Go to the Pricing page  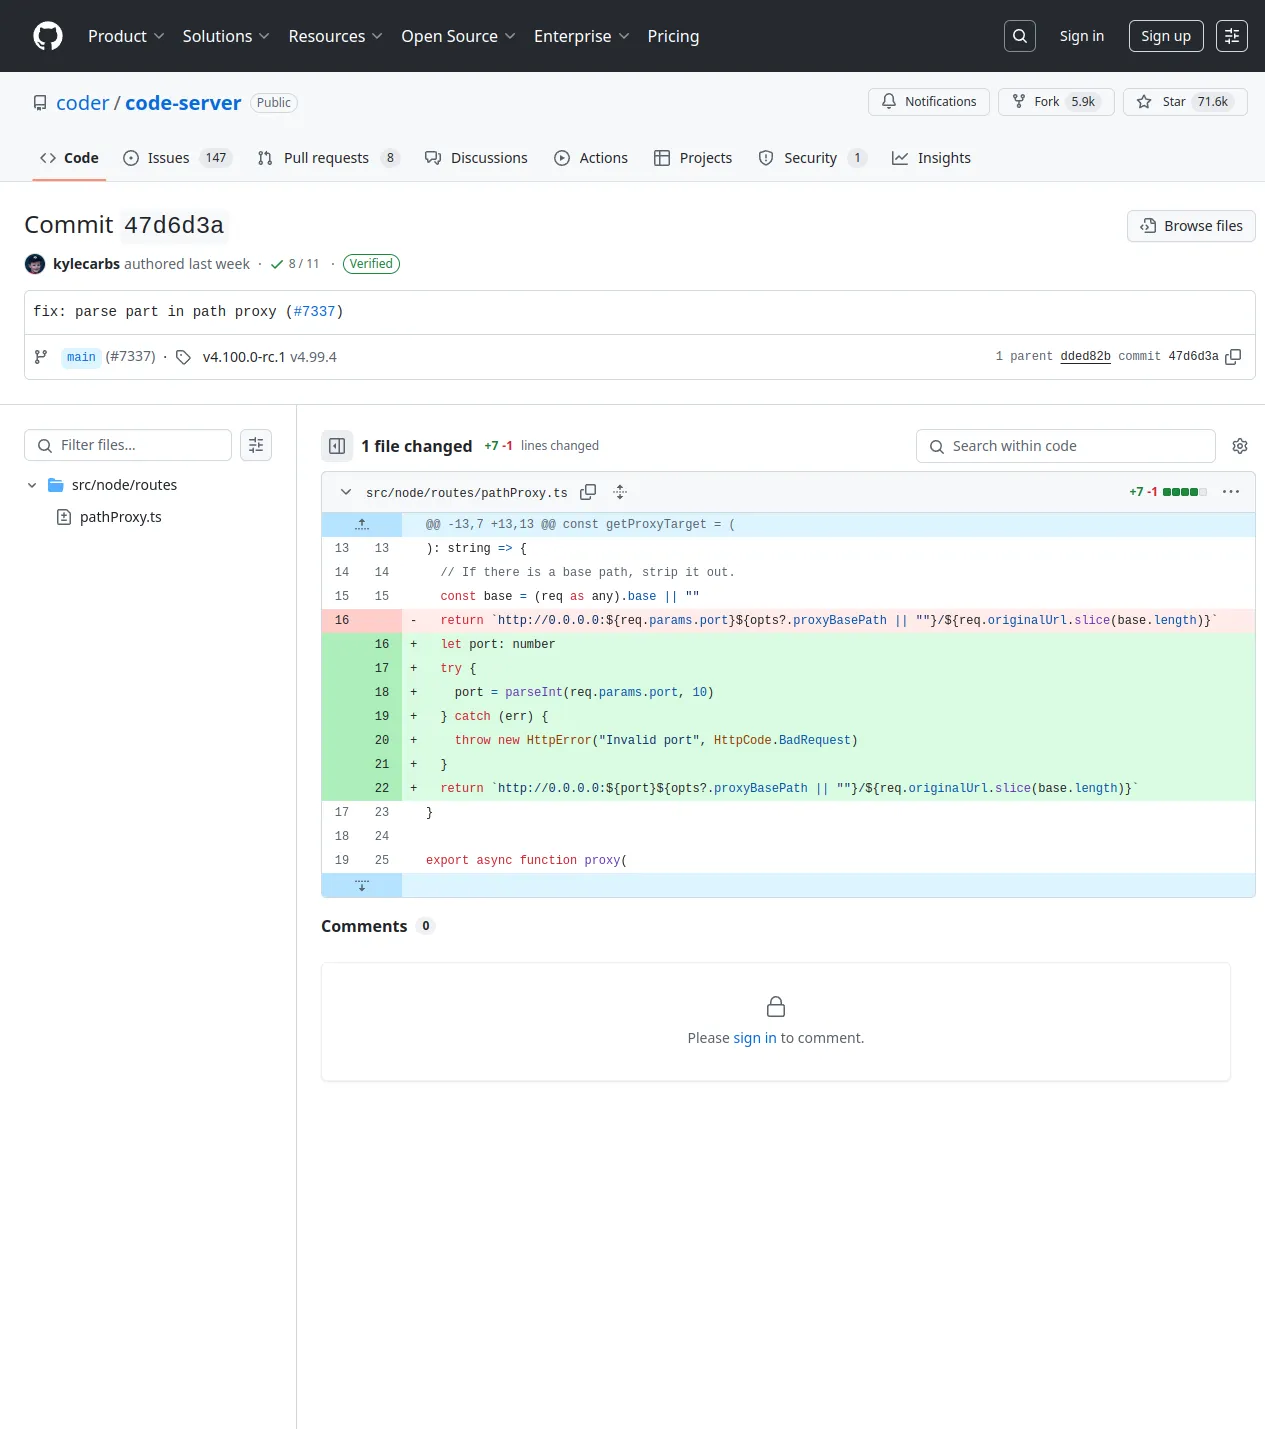(x=673, y=36)
